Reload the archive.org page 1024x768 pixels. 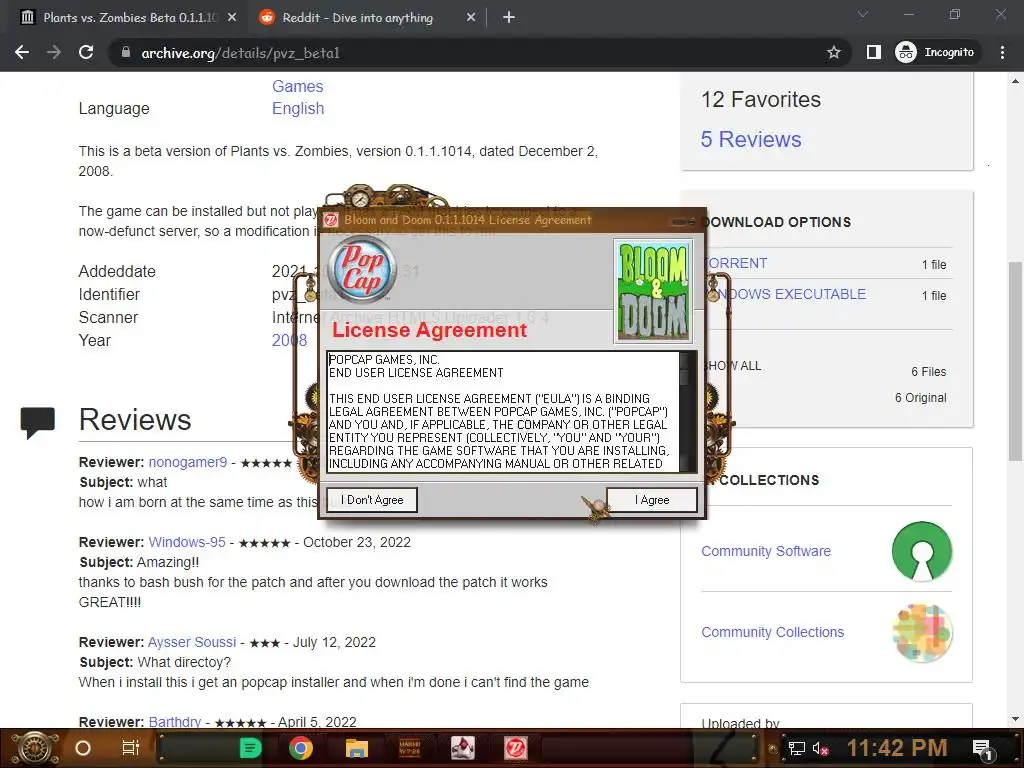click(86, 52)
